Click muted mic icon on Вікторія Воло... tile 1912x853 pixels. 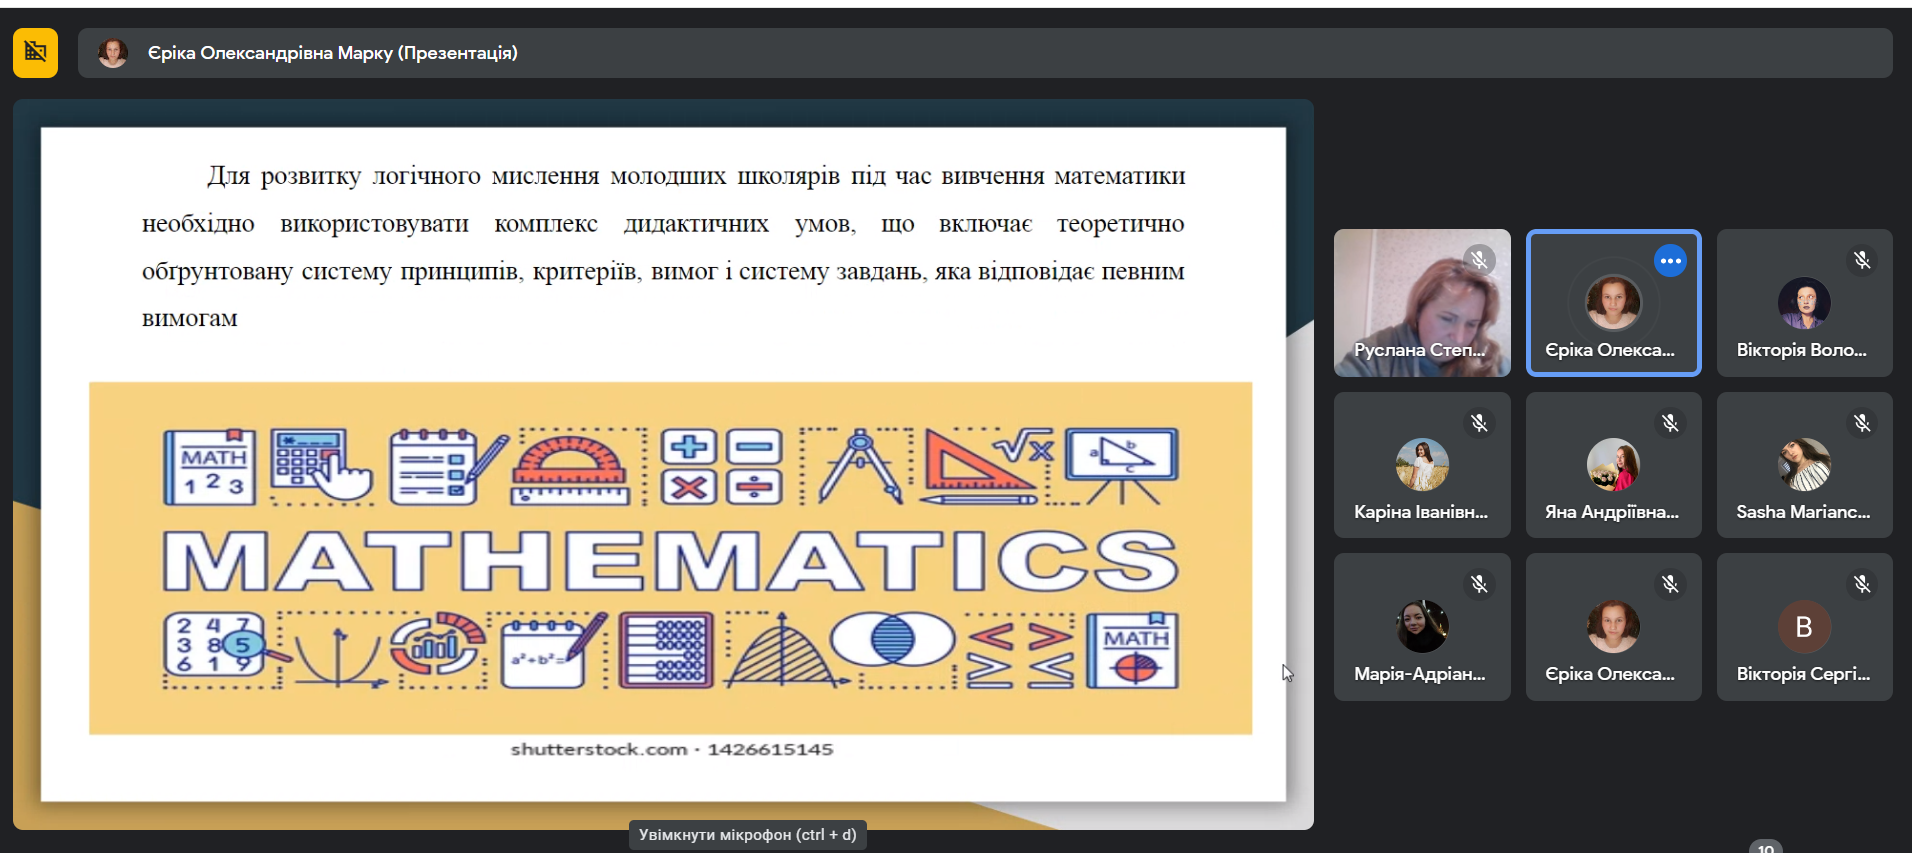pyautogui.click(x=1861, y=261)
